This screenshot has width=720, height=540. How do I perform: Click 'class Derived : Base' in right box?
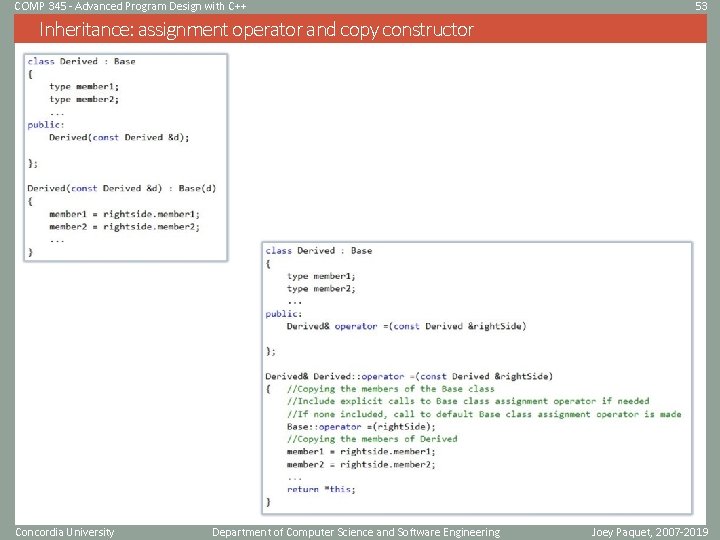pyautogui.click(x=319, y=251)
